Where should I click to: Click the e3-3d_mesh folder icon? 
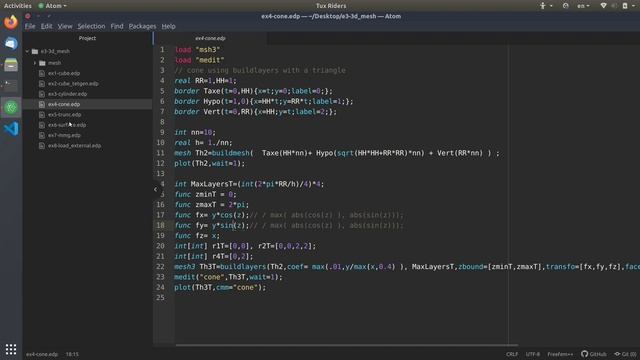[x=35, y=51]
